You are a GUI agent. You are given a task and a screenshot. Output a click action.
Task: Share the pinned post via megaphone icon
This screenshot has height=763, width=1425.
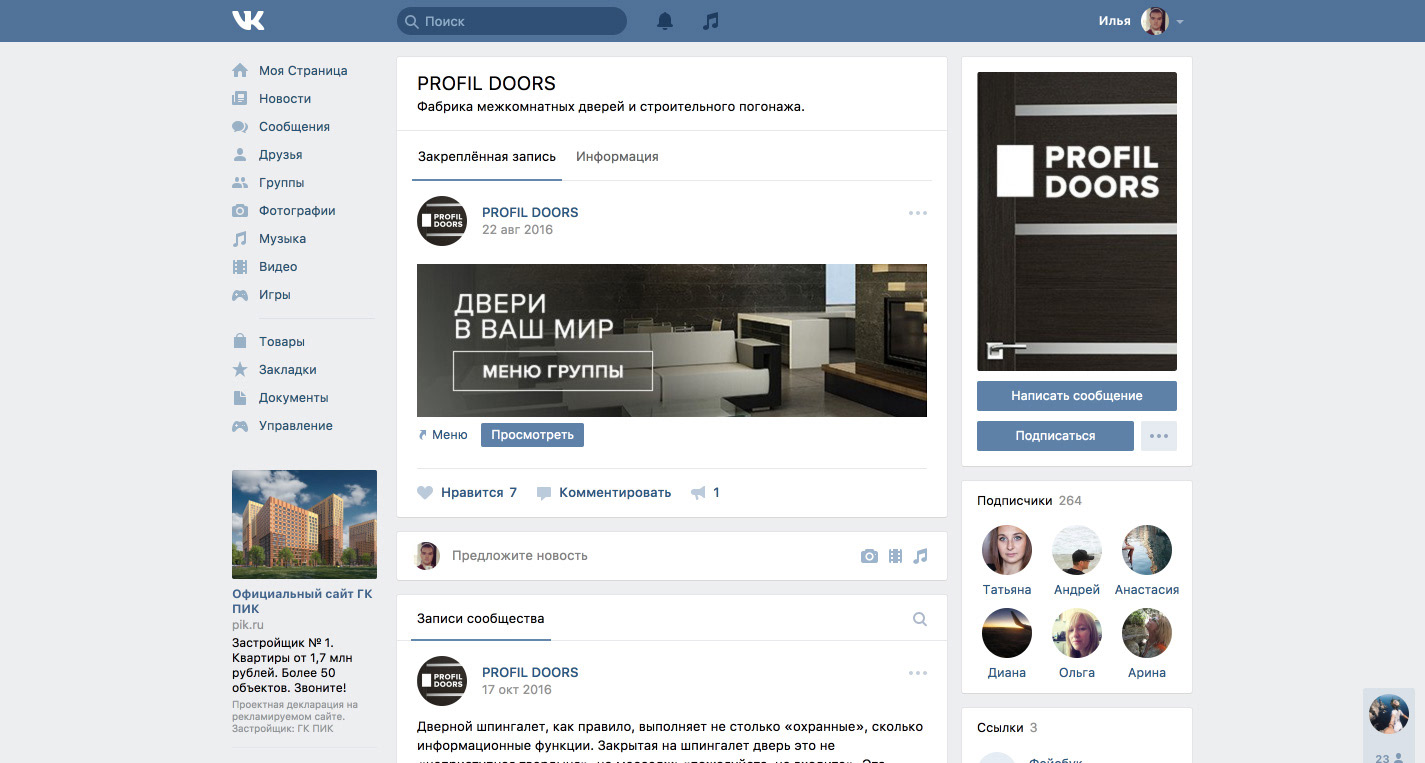pyautogui.click(x=698, y=493)
